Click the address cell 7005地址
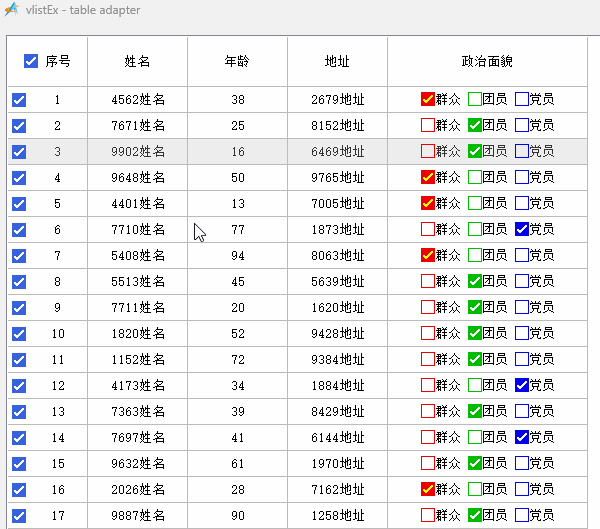Image resolution: width=600 pixels, height=529 pixels. click(x=337, y=204)
